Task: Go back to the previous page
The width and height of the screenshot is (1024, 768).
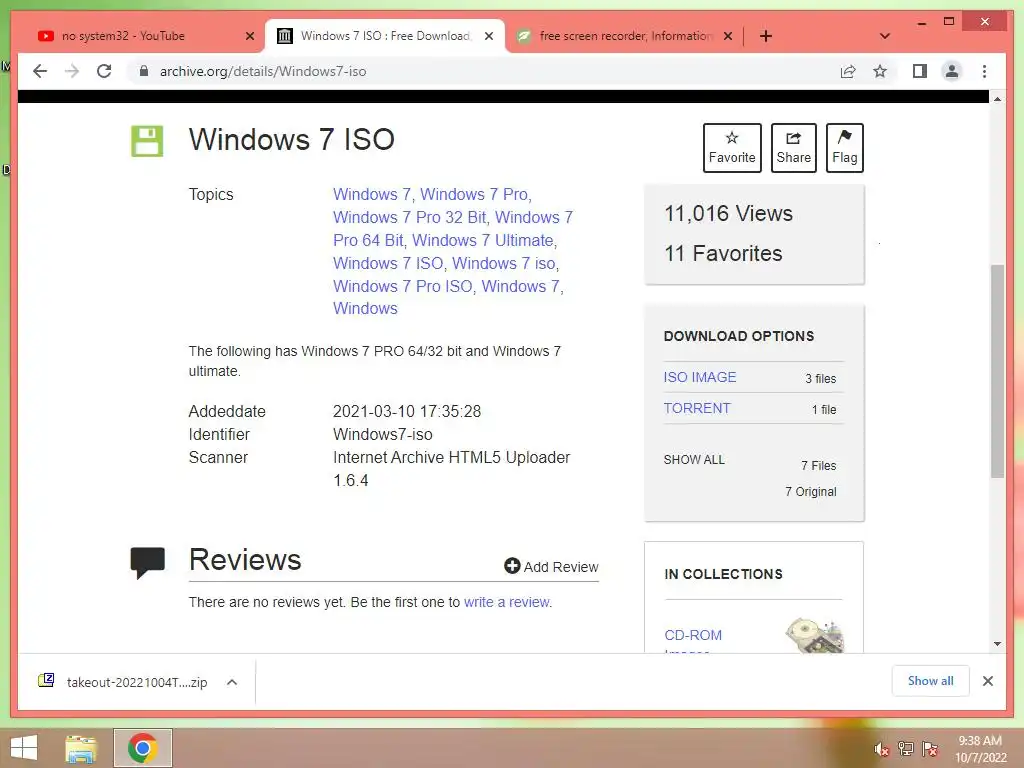Action: tap(40, 71)
